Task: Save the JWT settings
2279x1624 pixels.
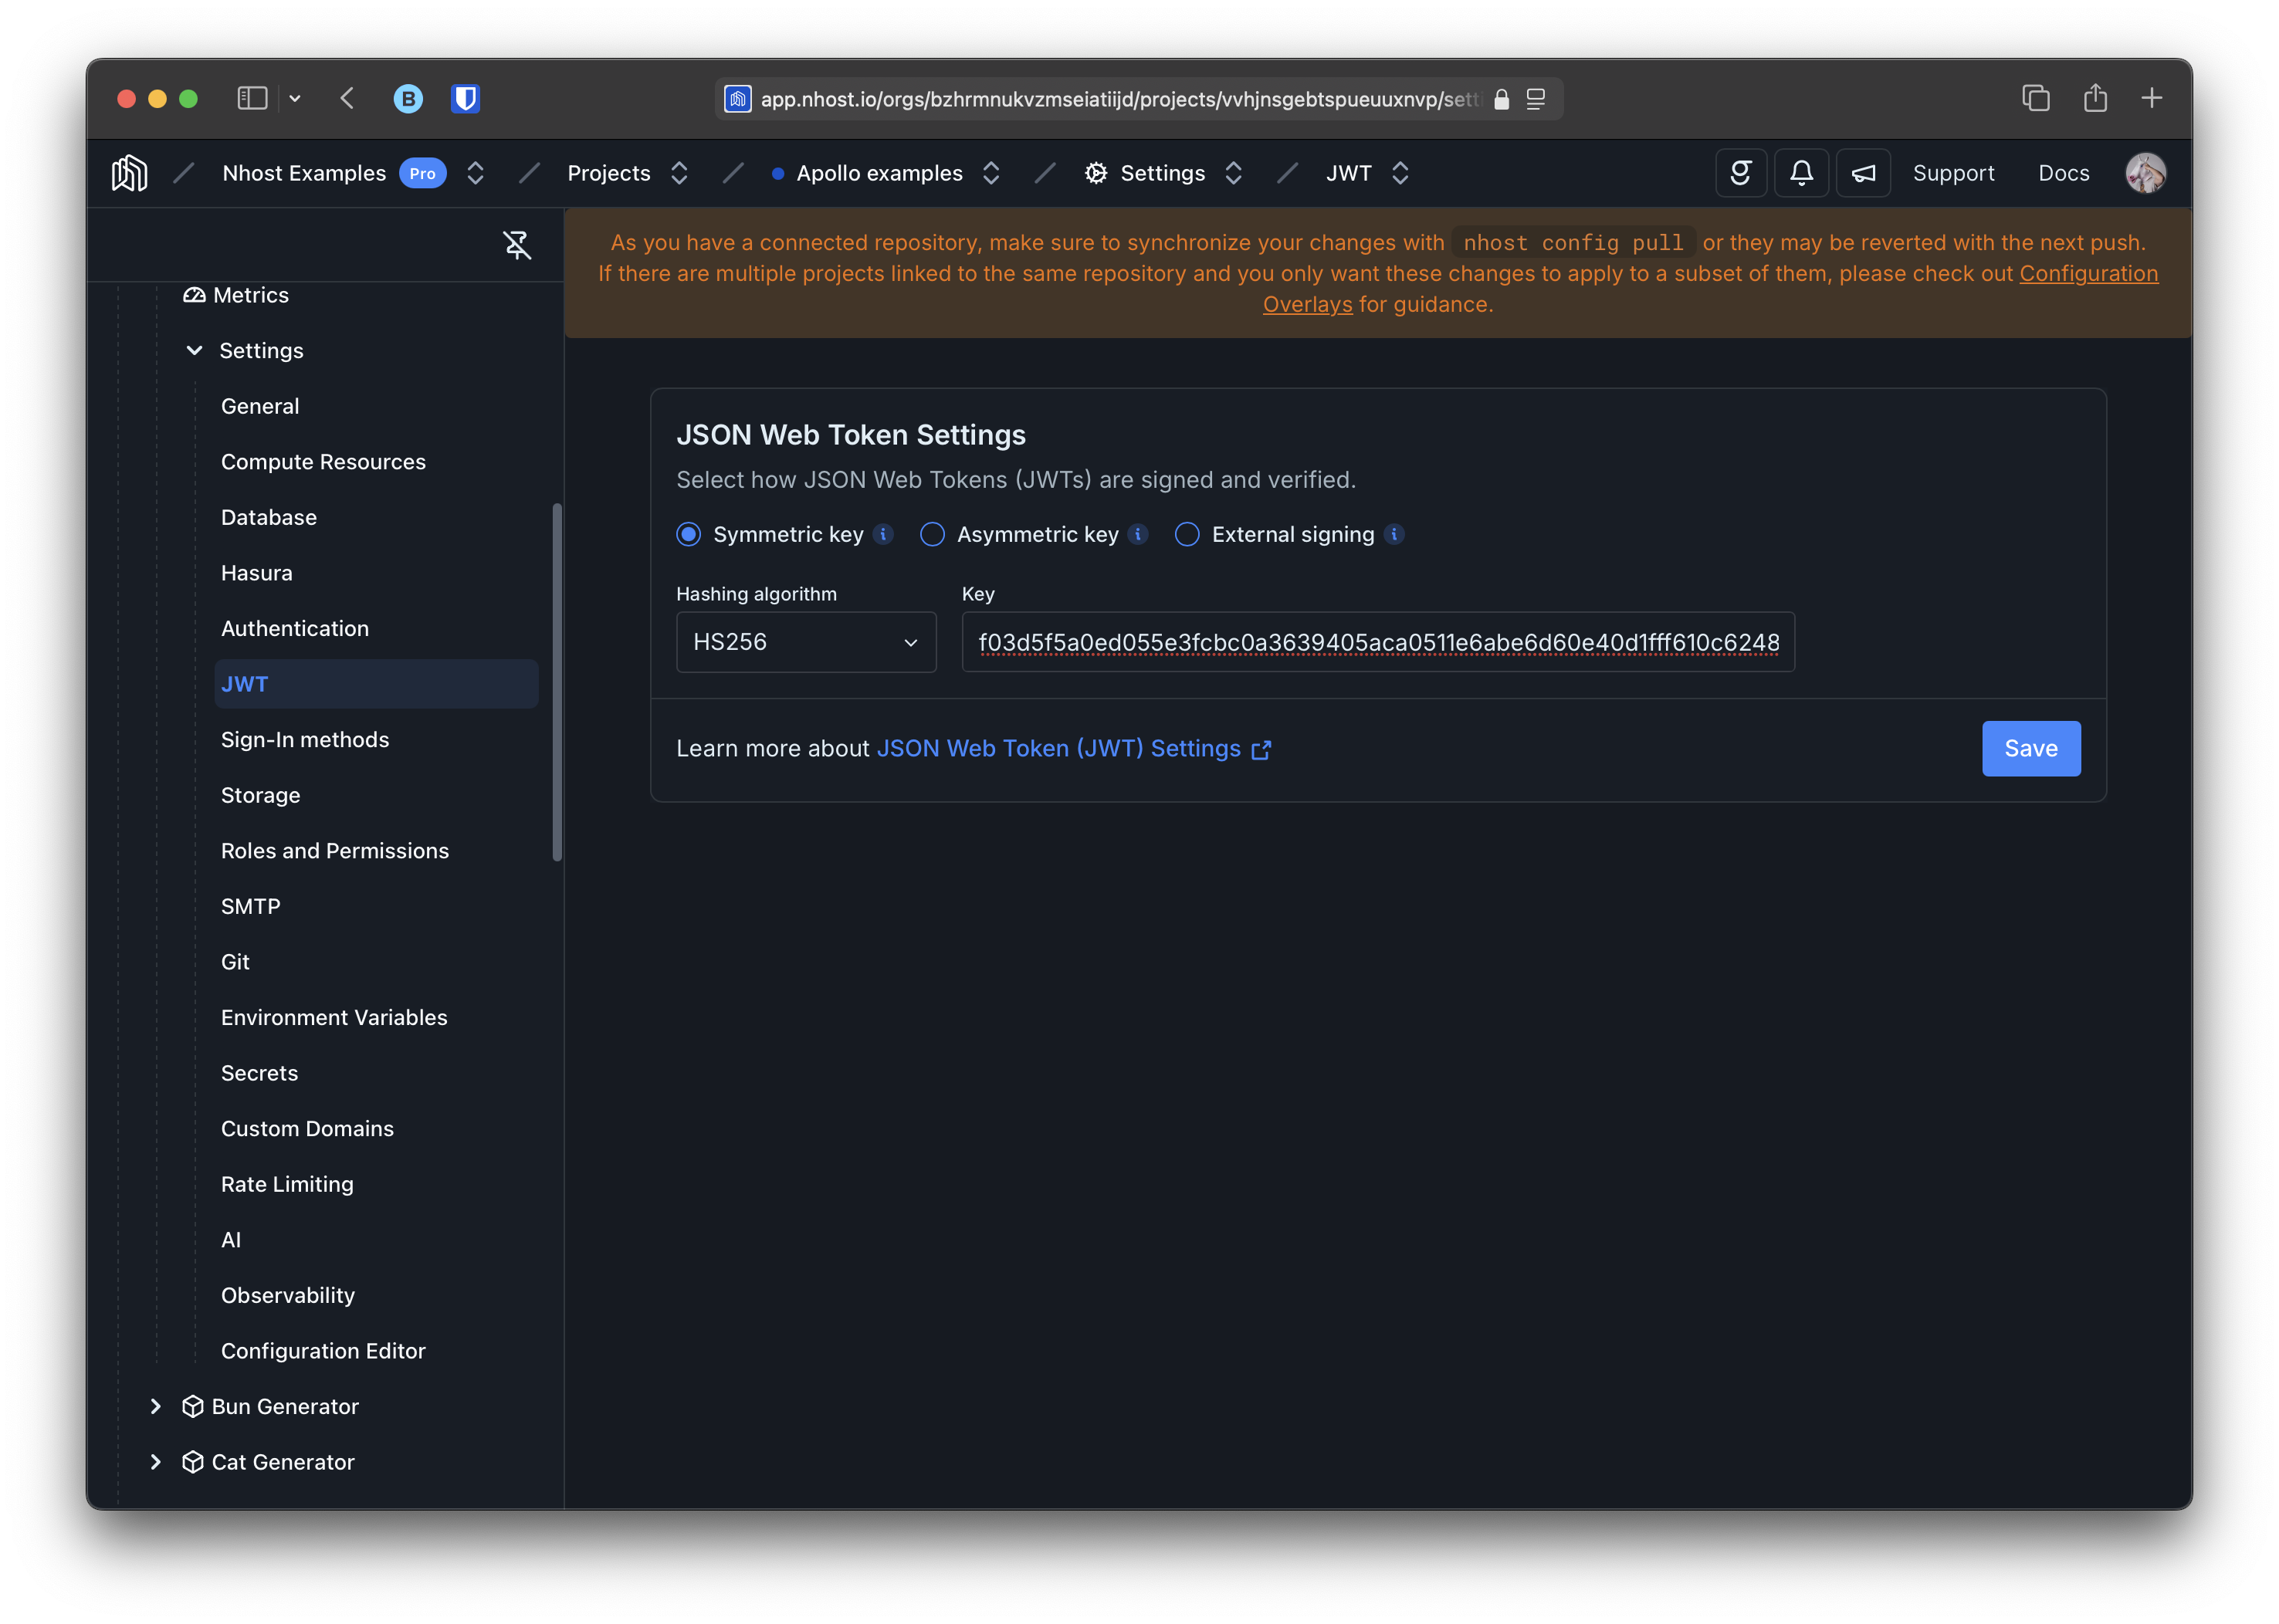Action: coord(2030,748)
